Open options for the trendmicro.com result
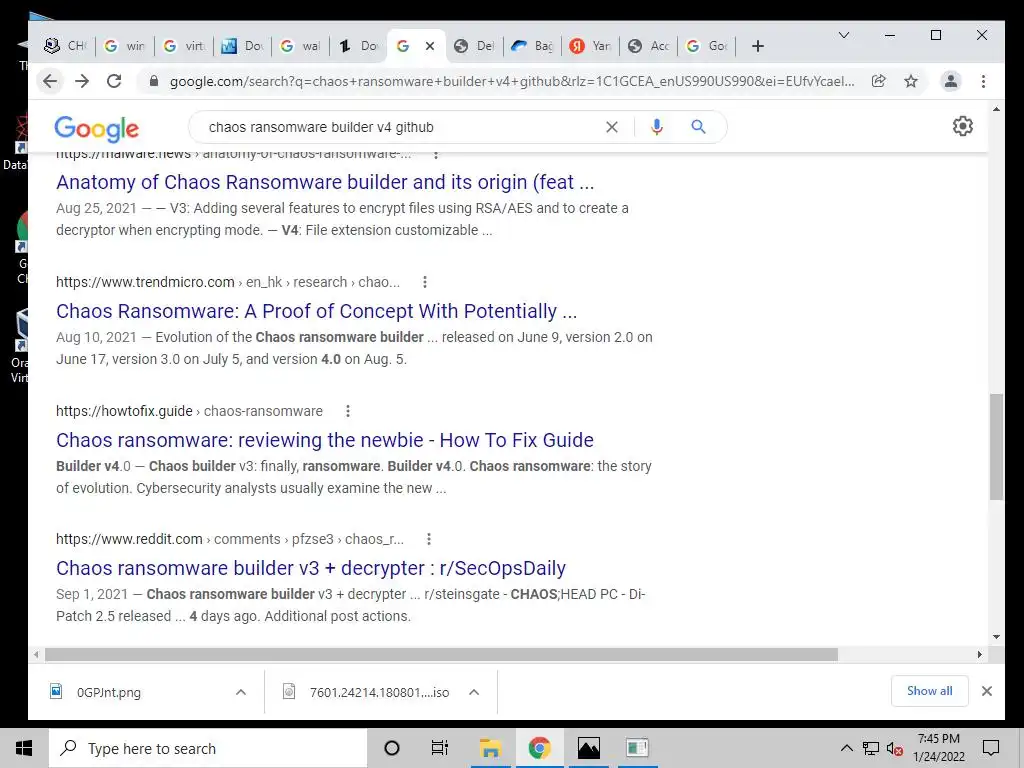Viewport: 1024px width, 768px height. [x=425, y=282]
